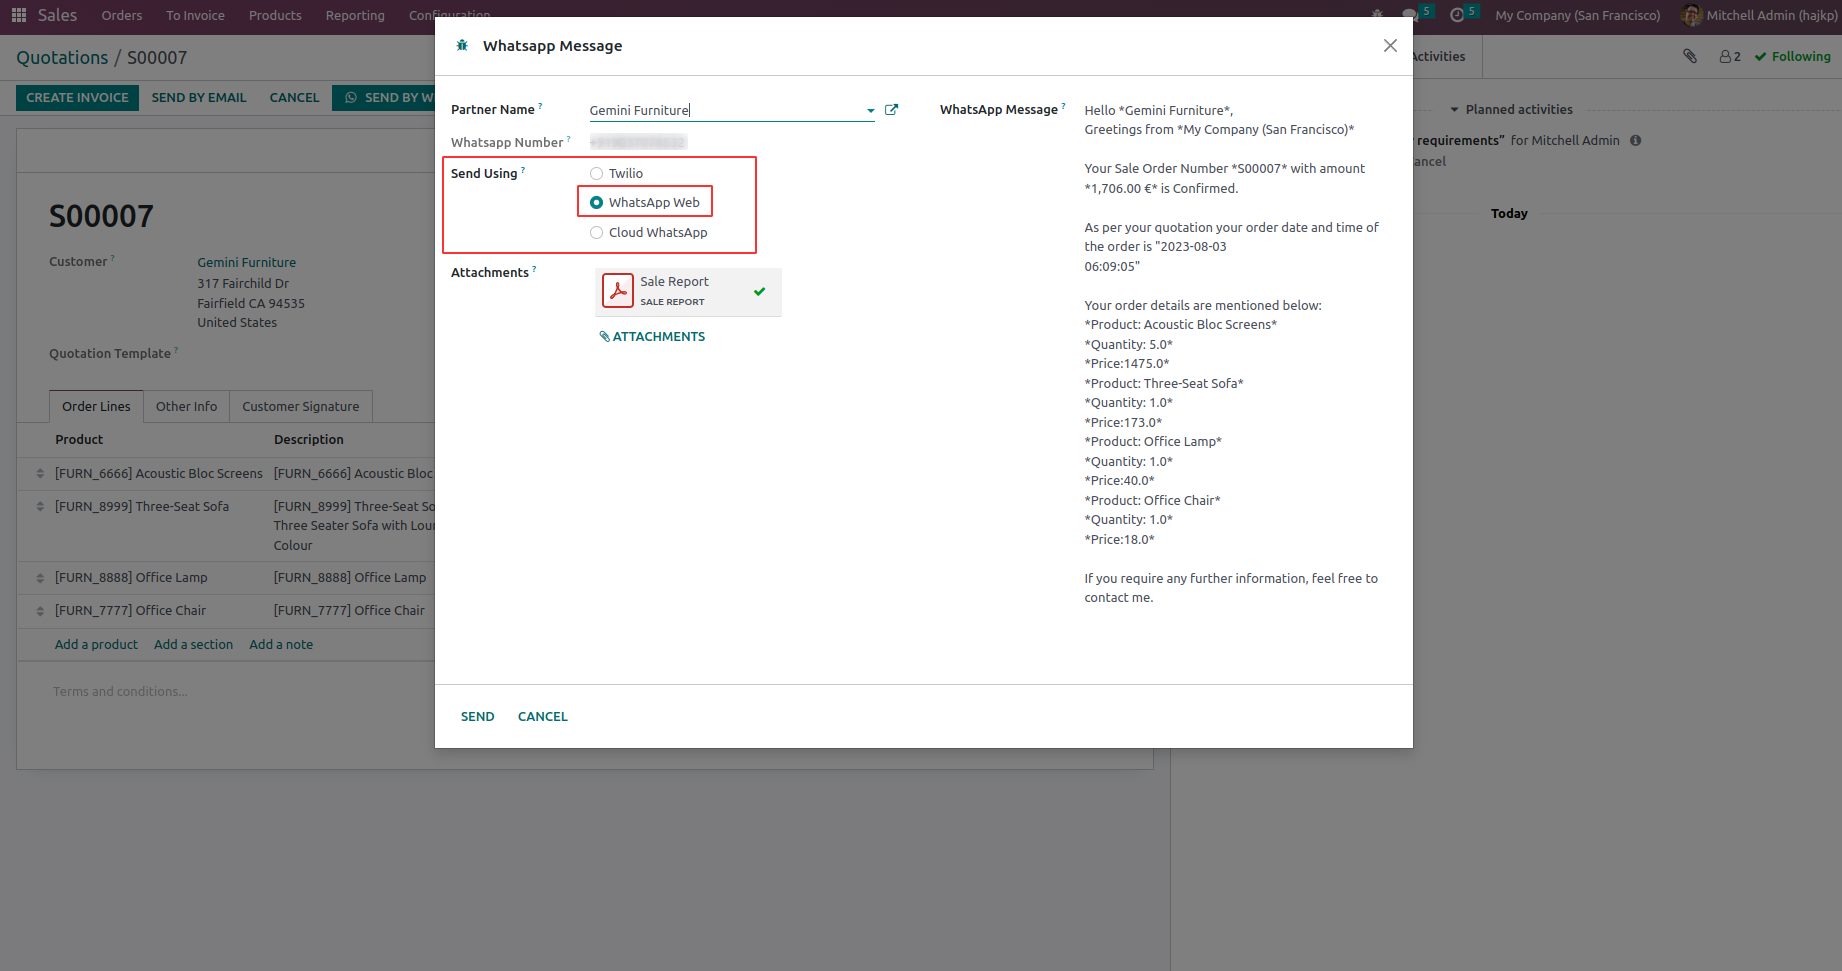Open the Products menu
Viewport: 1842px width, 971px height.
[275, 15]
